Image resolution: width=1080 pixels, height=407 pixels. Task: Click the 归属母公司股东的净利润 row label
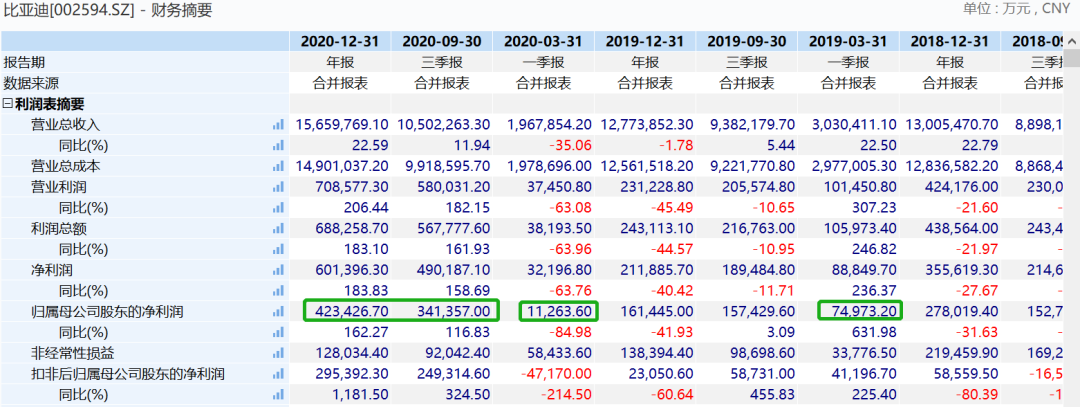pos(107,311)
